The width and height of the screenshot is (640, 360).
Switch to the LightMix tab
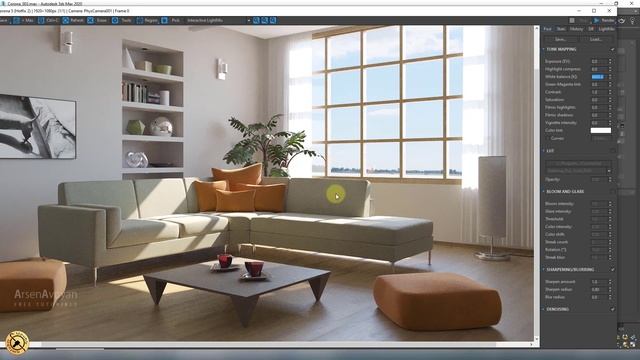point(606,29)
